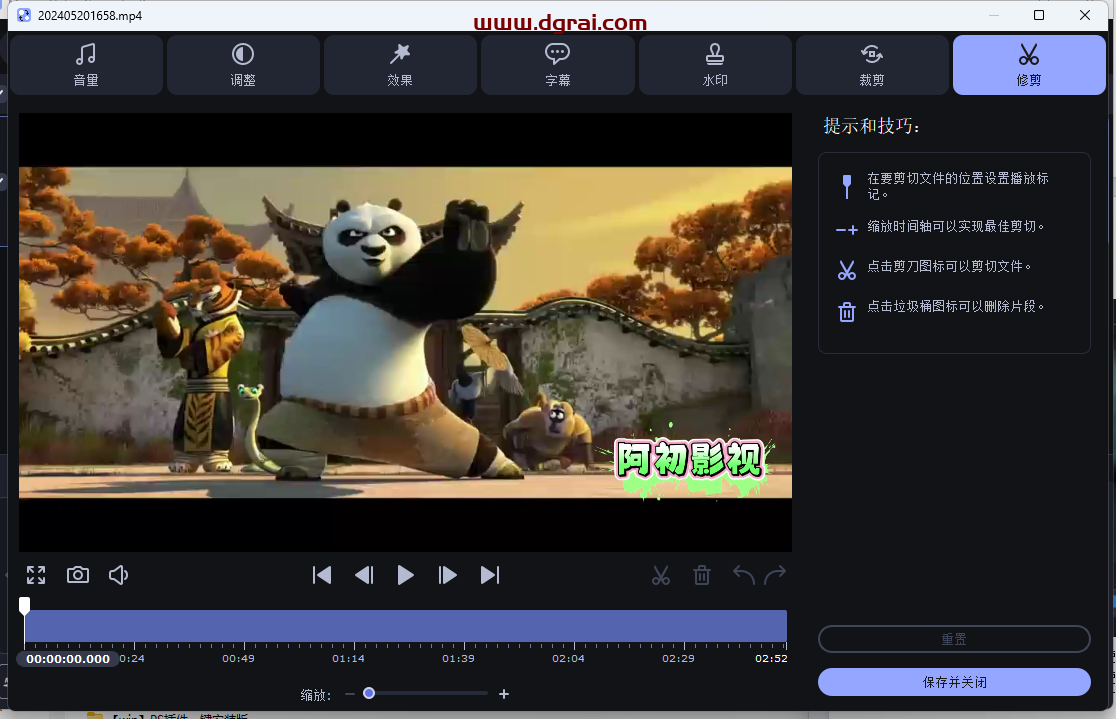Screen dimensions: 1116x719
Task: Switch to the 字幕 subtitles tab
Action: [558, 65]
